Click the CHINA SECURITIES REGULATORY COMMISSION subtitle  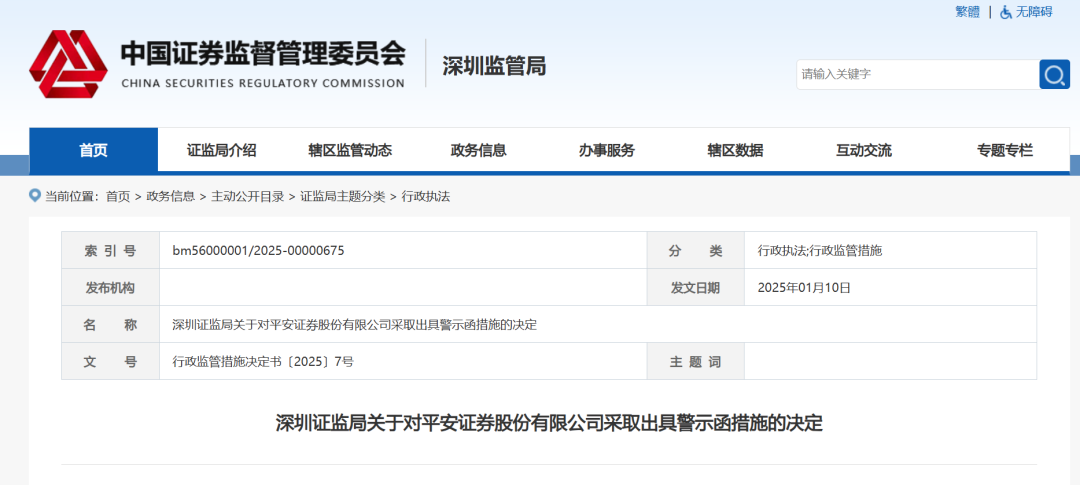(262, 83)
